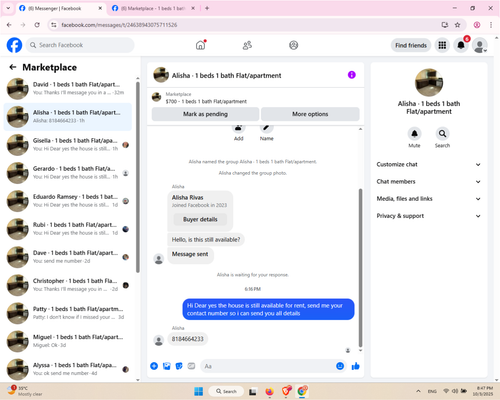Open Alisha group photo thumbnail in right panel
This screenshot has width=500, height=400.
pyautogui.click(x=429, y=82)
